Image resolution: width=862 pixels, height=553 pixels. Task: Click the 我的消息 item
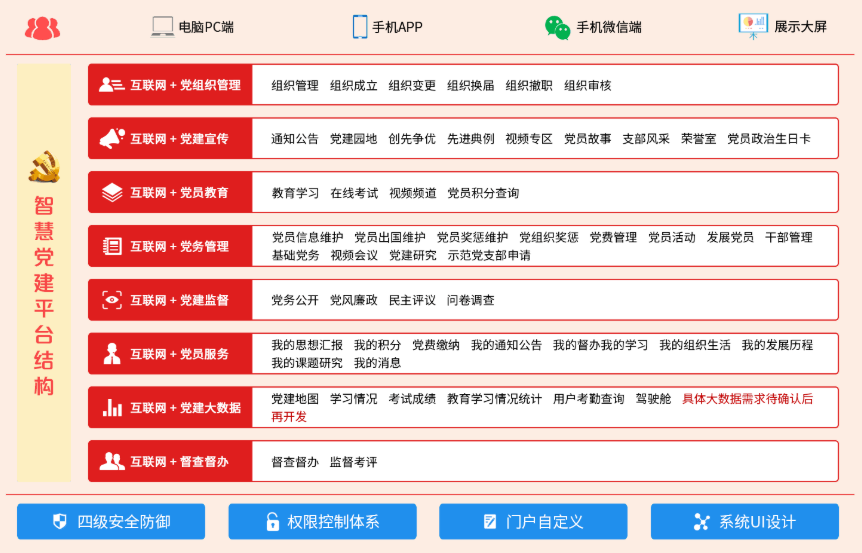[x=377, y=363]
